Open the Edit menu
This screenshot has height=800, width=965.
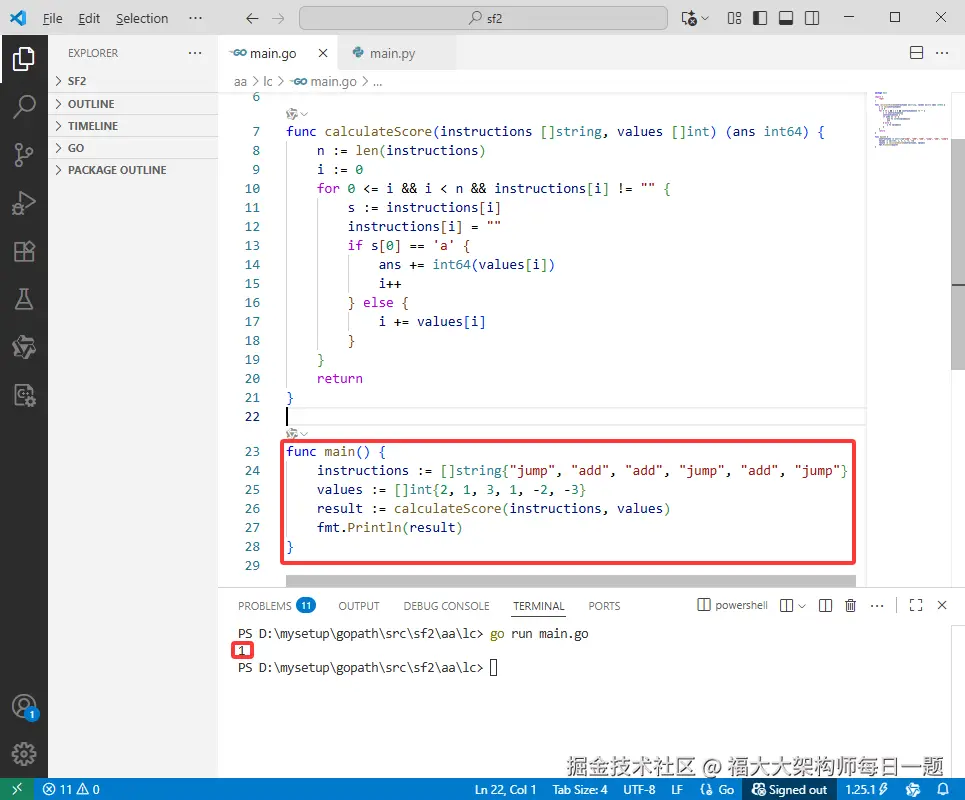[89, 18]
